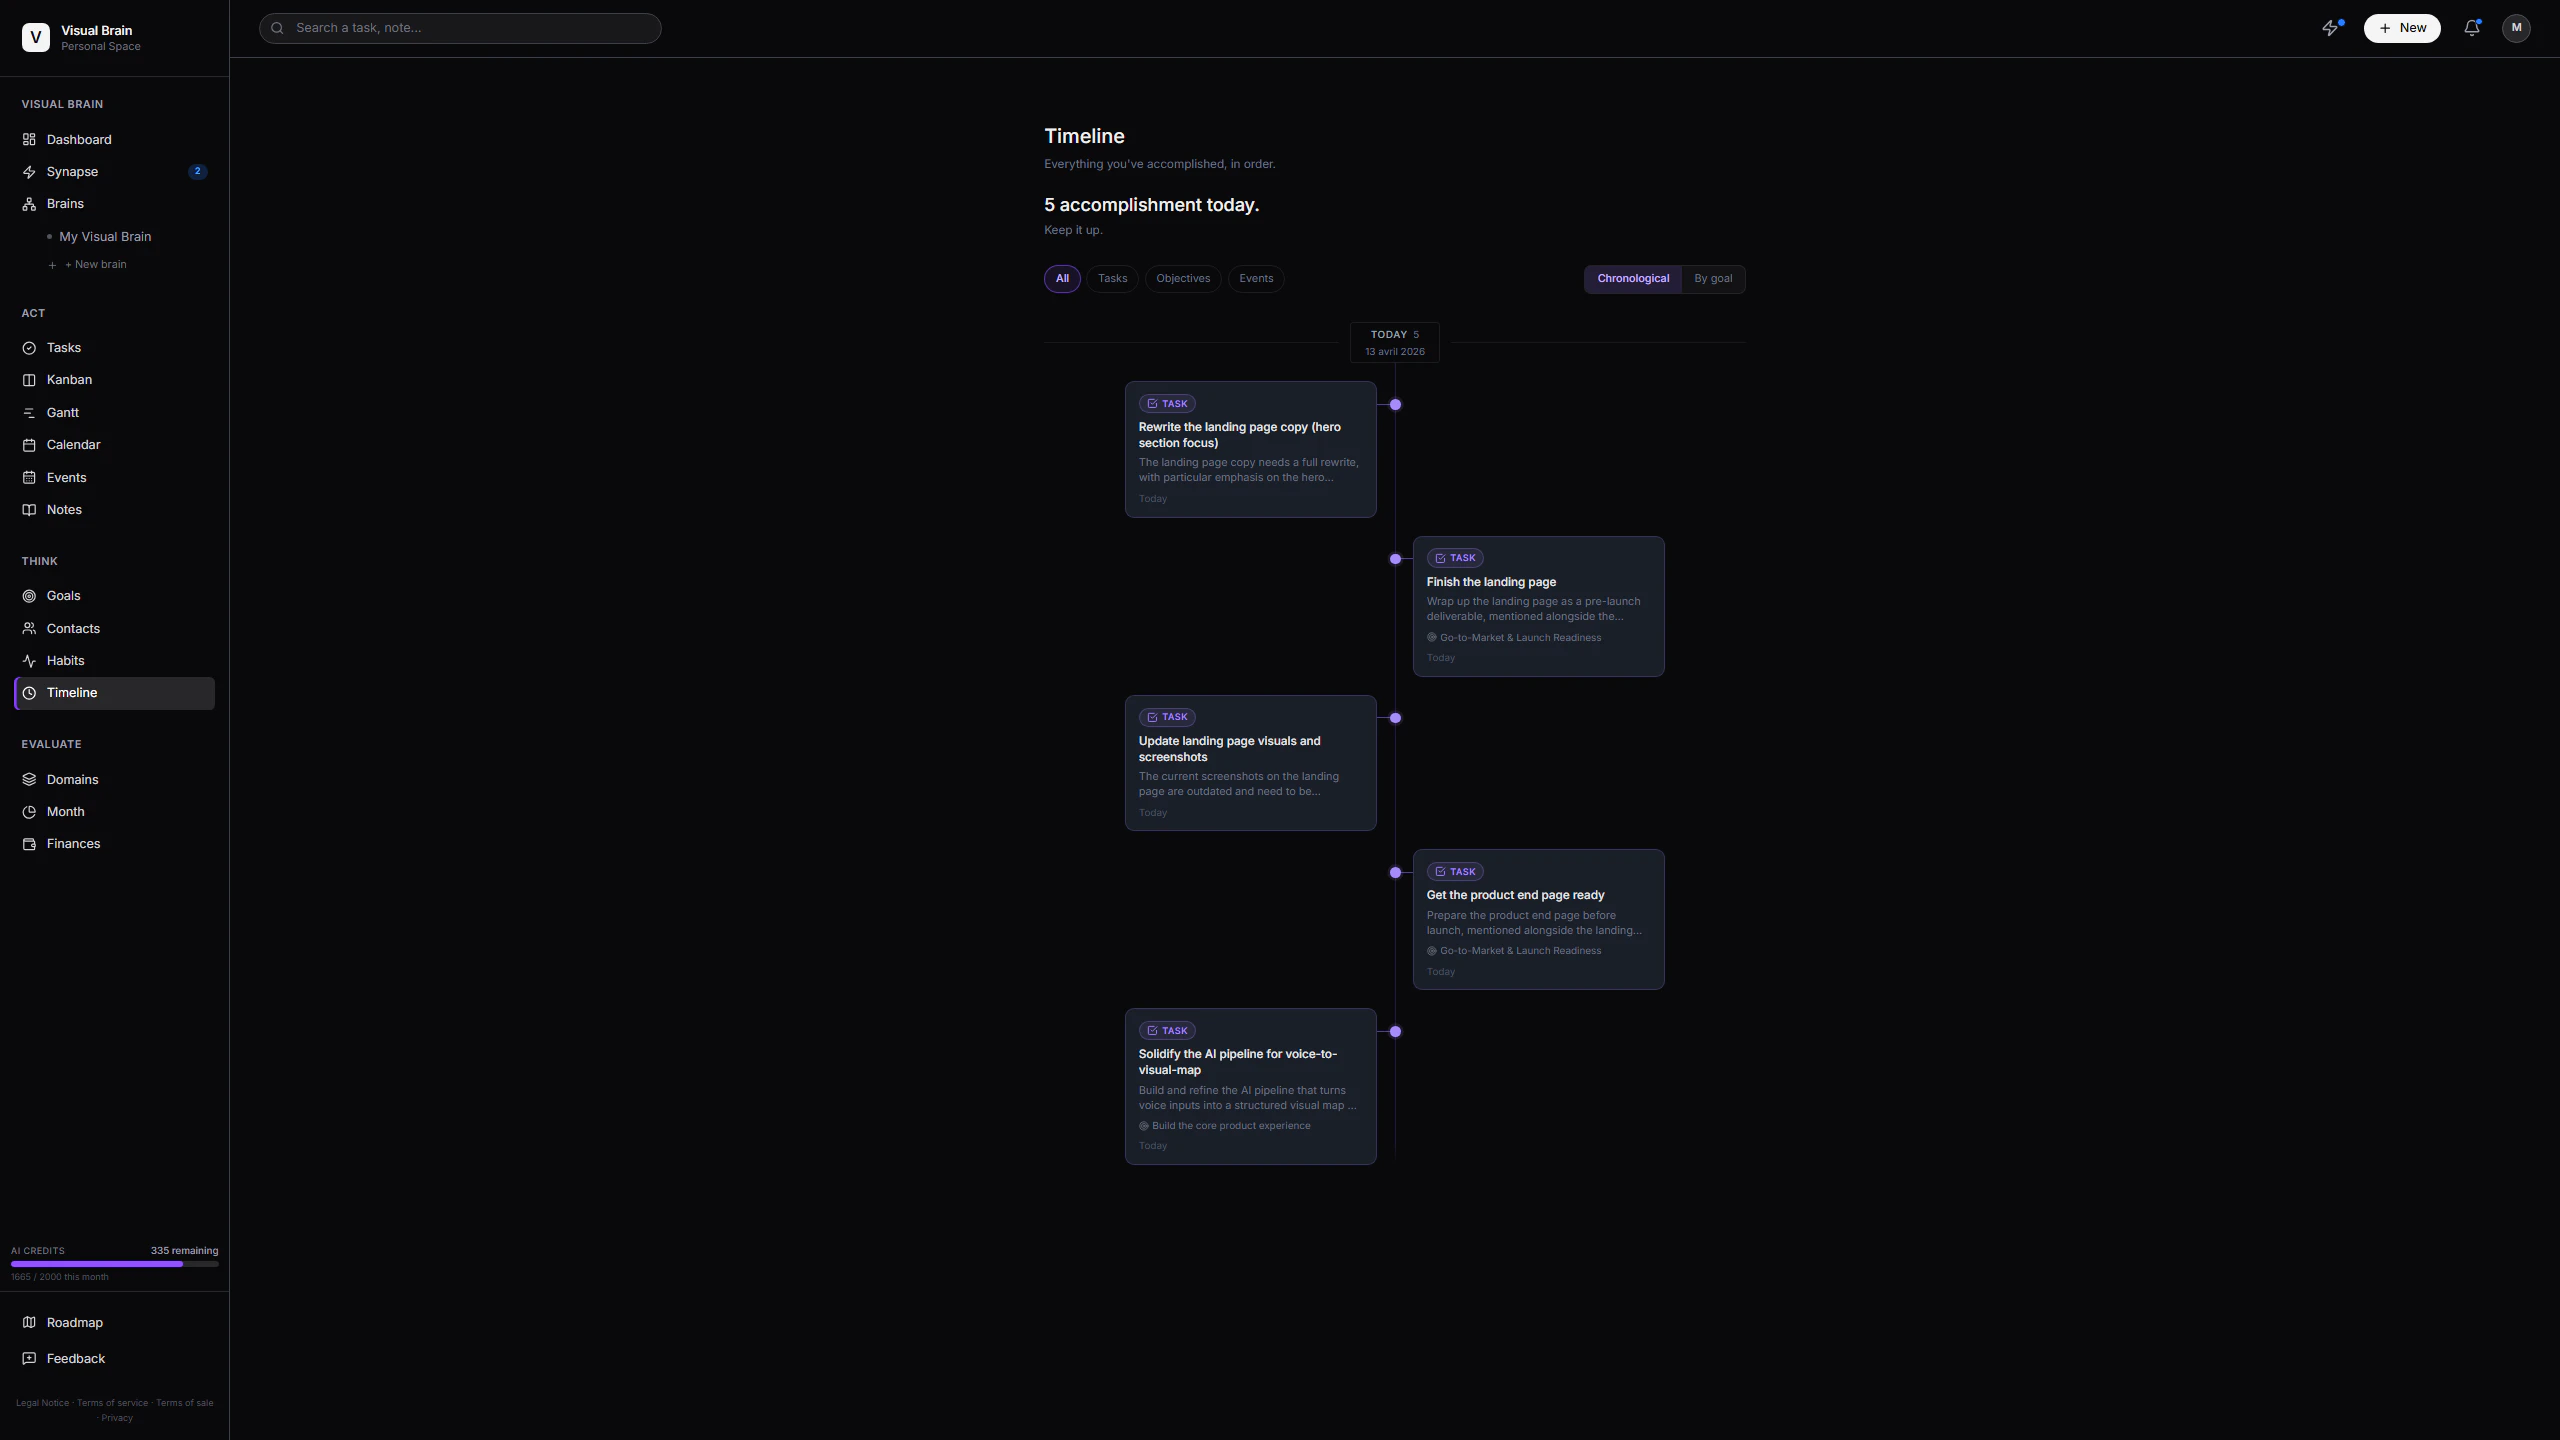Select the Gantt chart view
Image resolution: width=2560 pixels, height=1440 pixels.
[x=62, y=412]
